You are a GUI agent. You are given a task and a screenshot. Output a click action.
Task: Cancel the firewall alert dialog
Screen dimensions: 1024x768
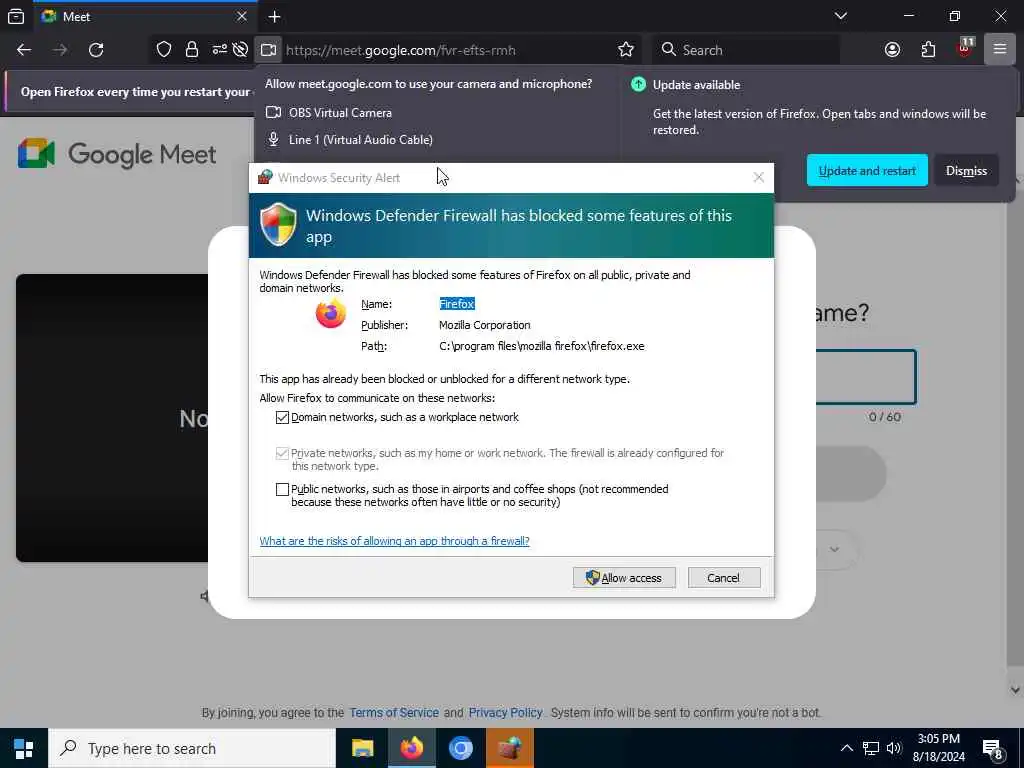(724, 577)
